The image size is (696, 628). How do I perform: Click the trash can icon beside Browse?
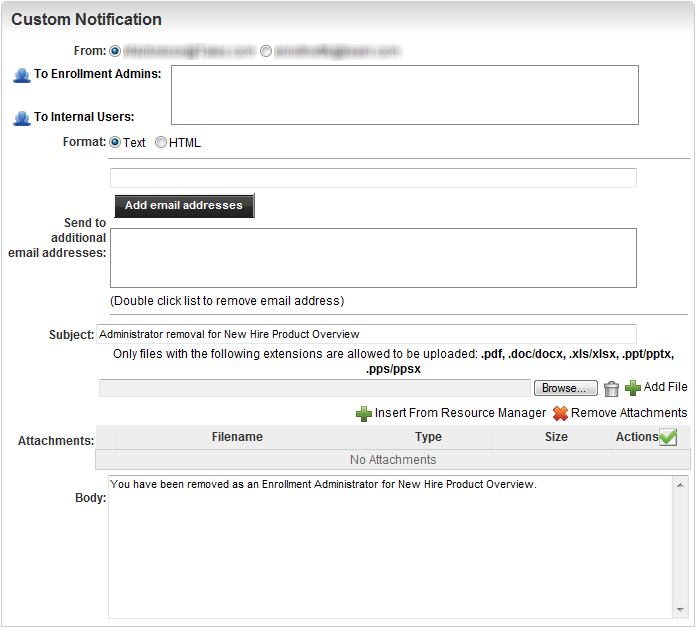[612, 388]
